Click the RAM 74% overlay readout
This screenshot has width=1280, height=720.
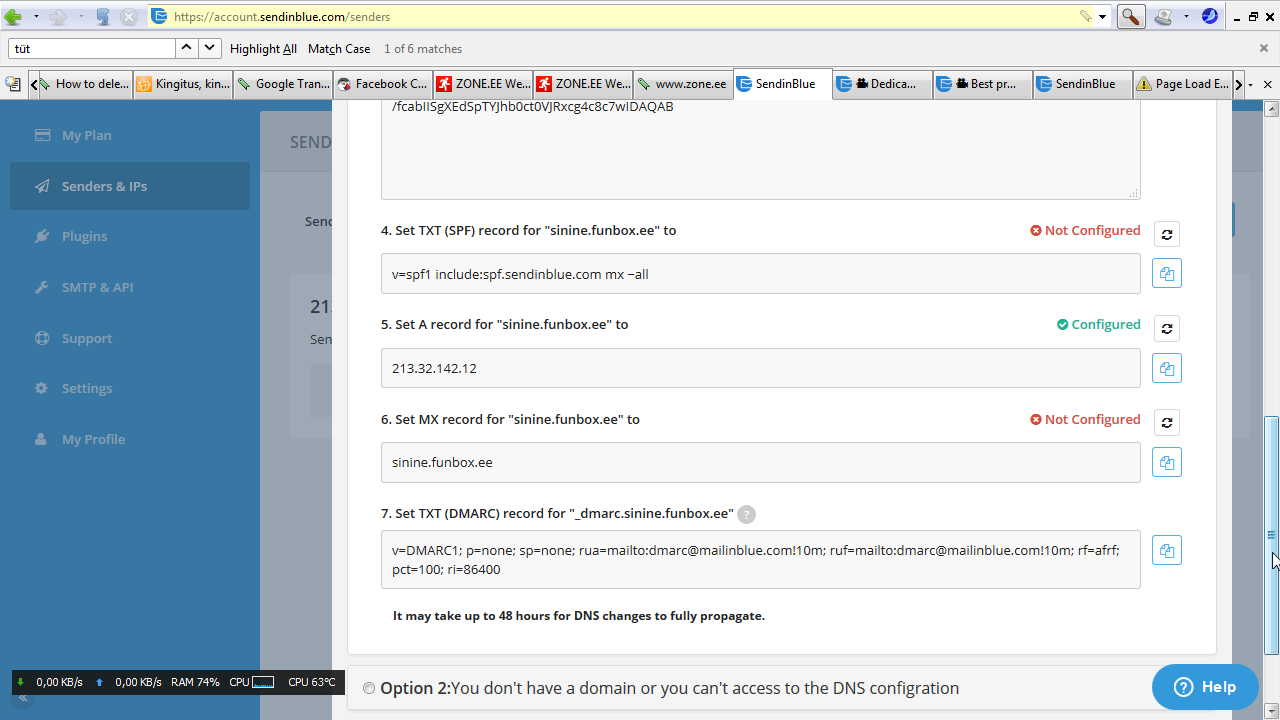click(x=195, y=682)
